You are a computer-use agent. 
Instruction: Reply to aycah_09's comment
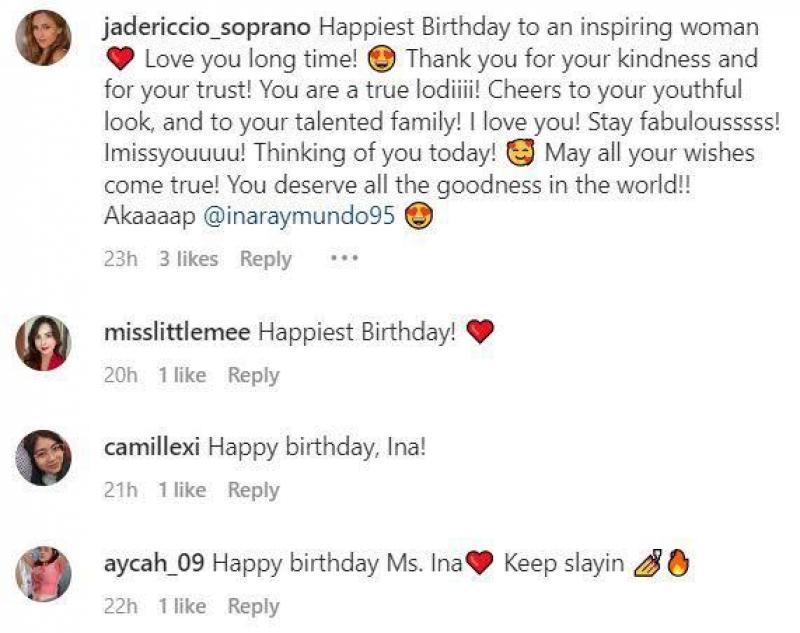click(x=254, y=606)
